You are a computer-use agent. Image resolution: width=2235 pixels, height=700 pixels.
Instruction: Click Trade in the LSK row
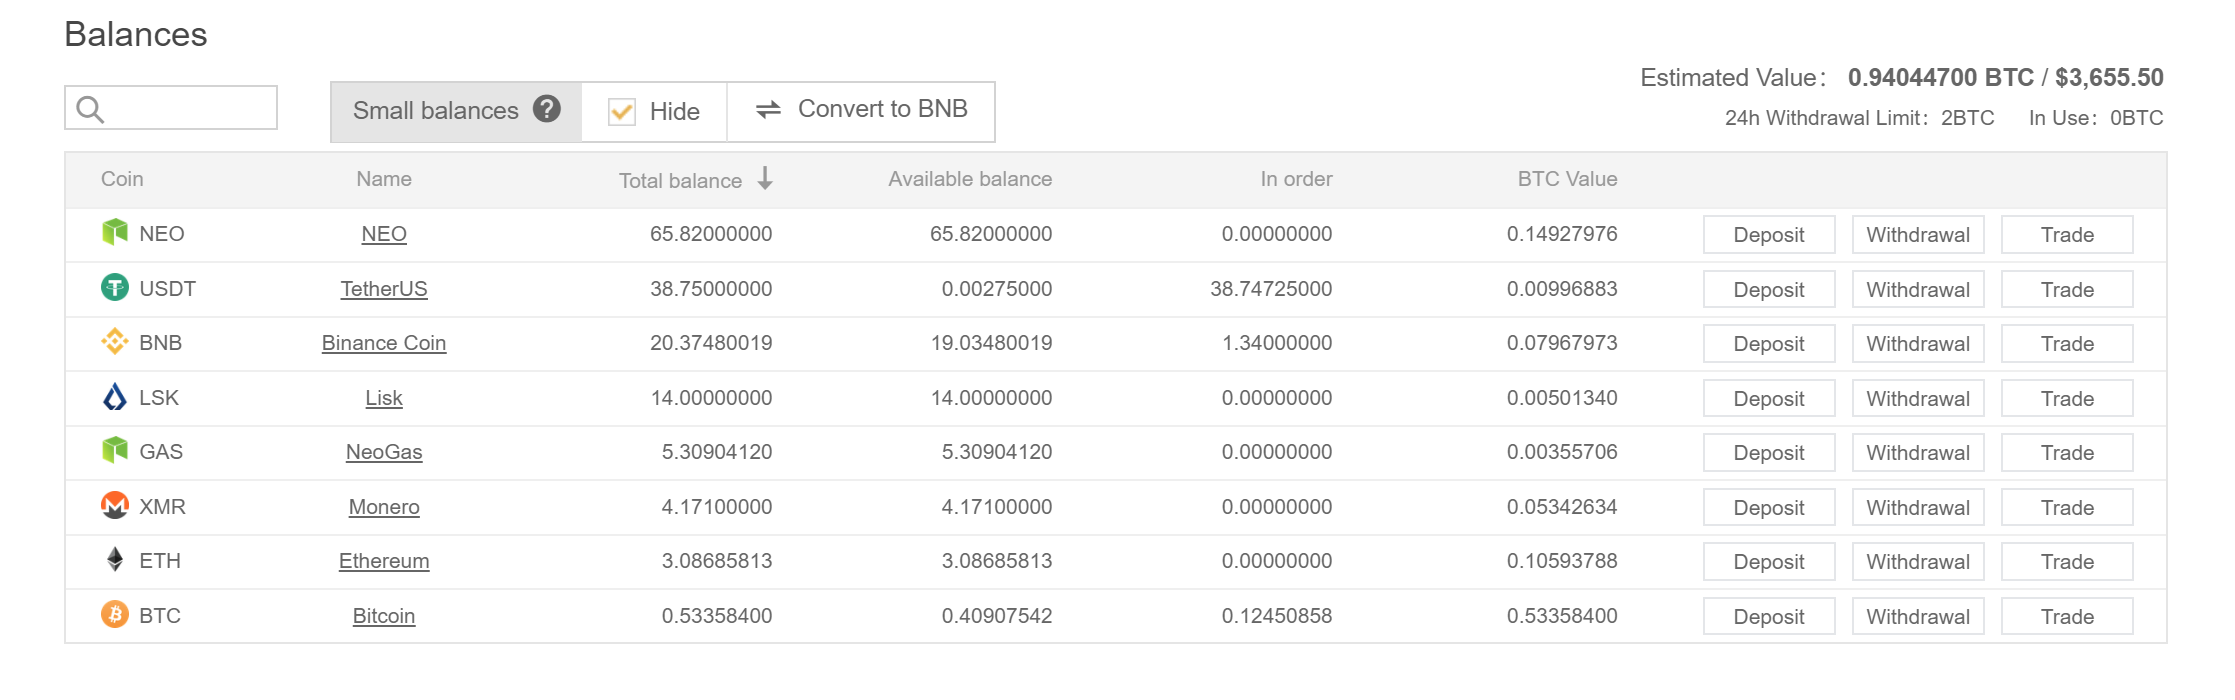click(x=2067, y=399)
